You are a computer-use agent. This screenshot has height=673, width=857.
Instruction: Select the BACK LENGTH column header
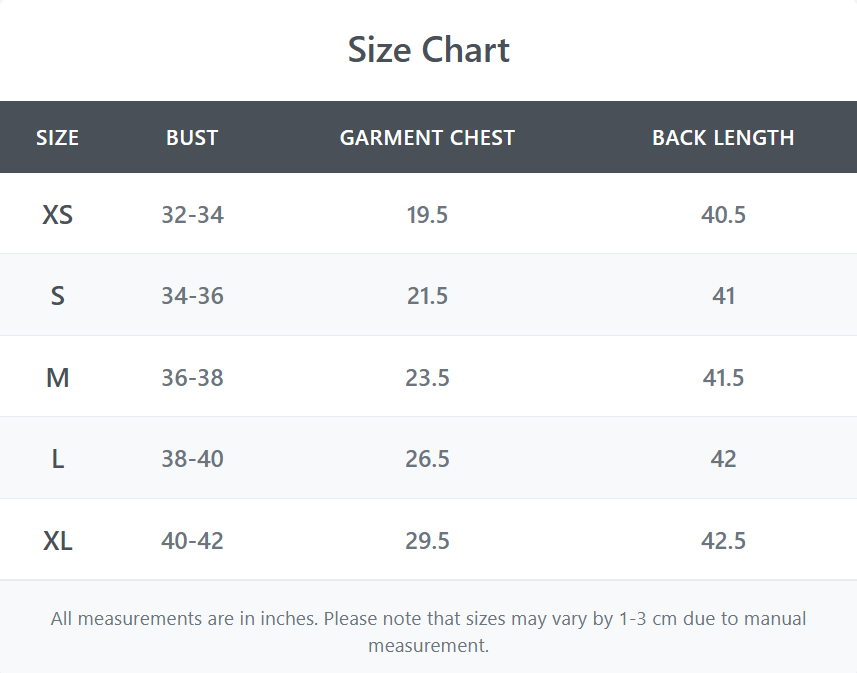point(723,138)
